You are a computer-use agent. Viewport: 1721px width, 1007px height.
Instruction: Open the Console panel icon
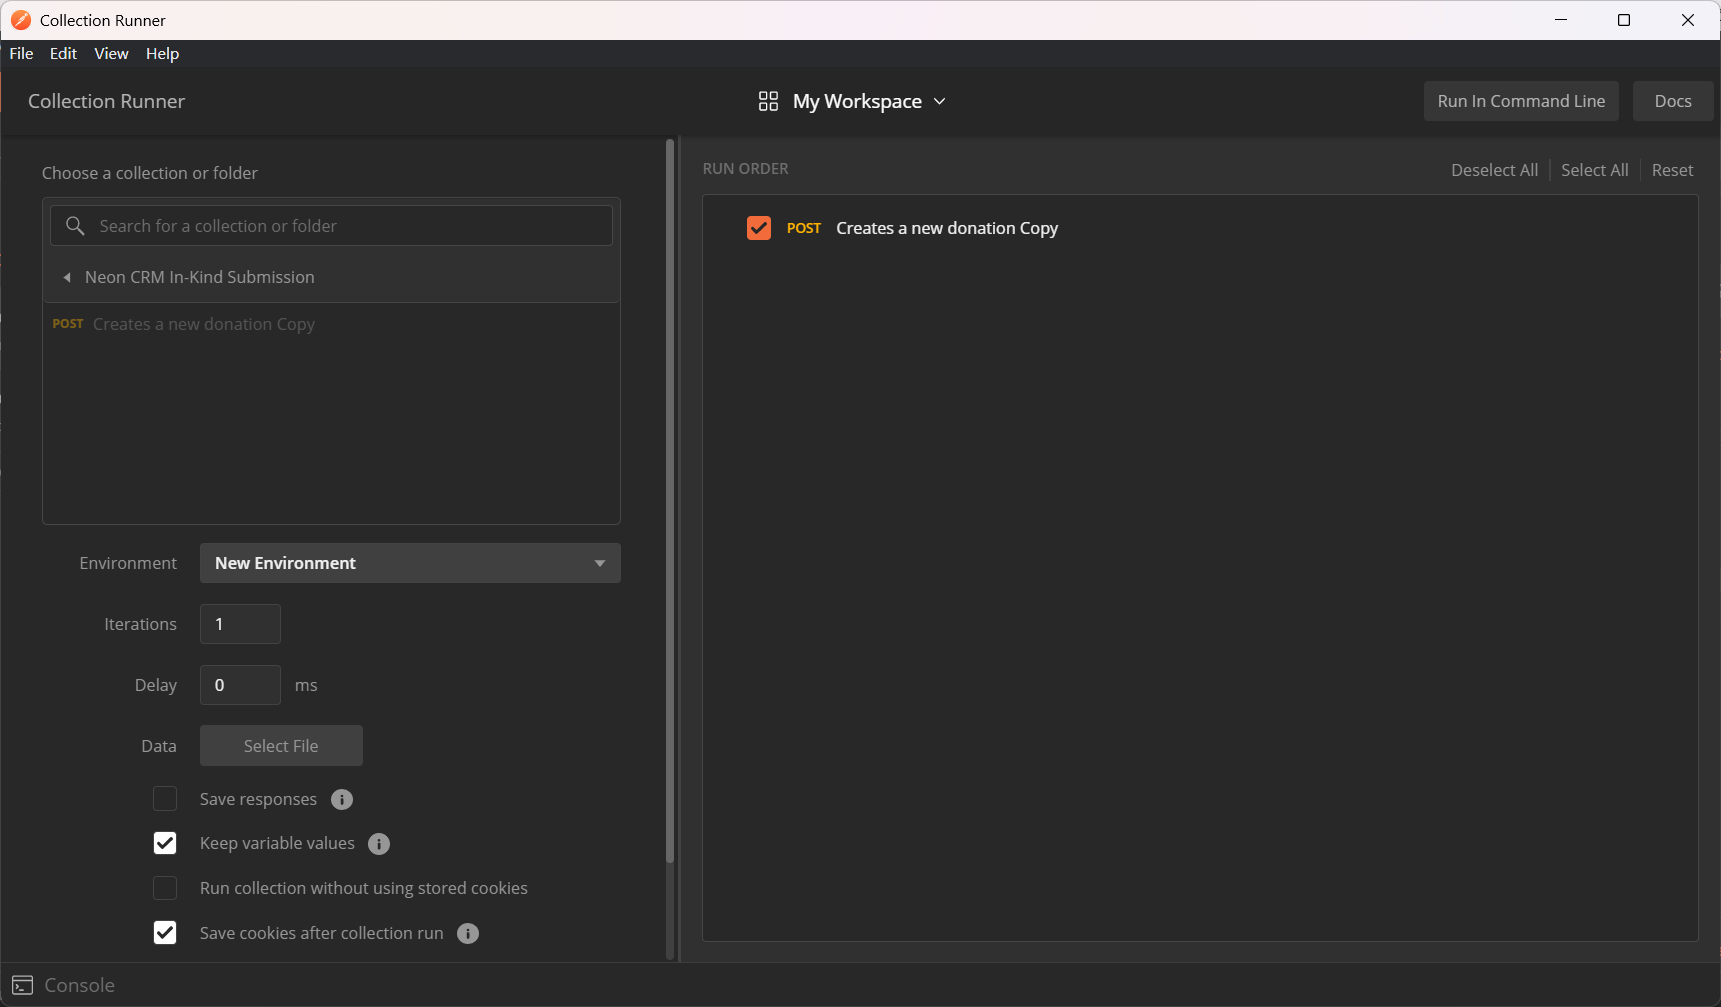(23, 985)
